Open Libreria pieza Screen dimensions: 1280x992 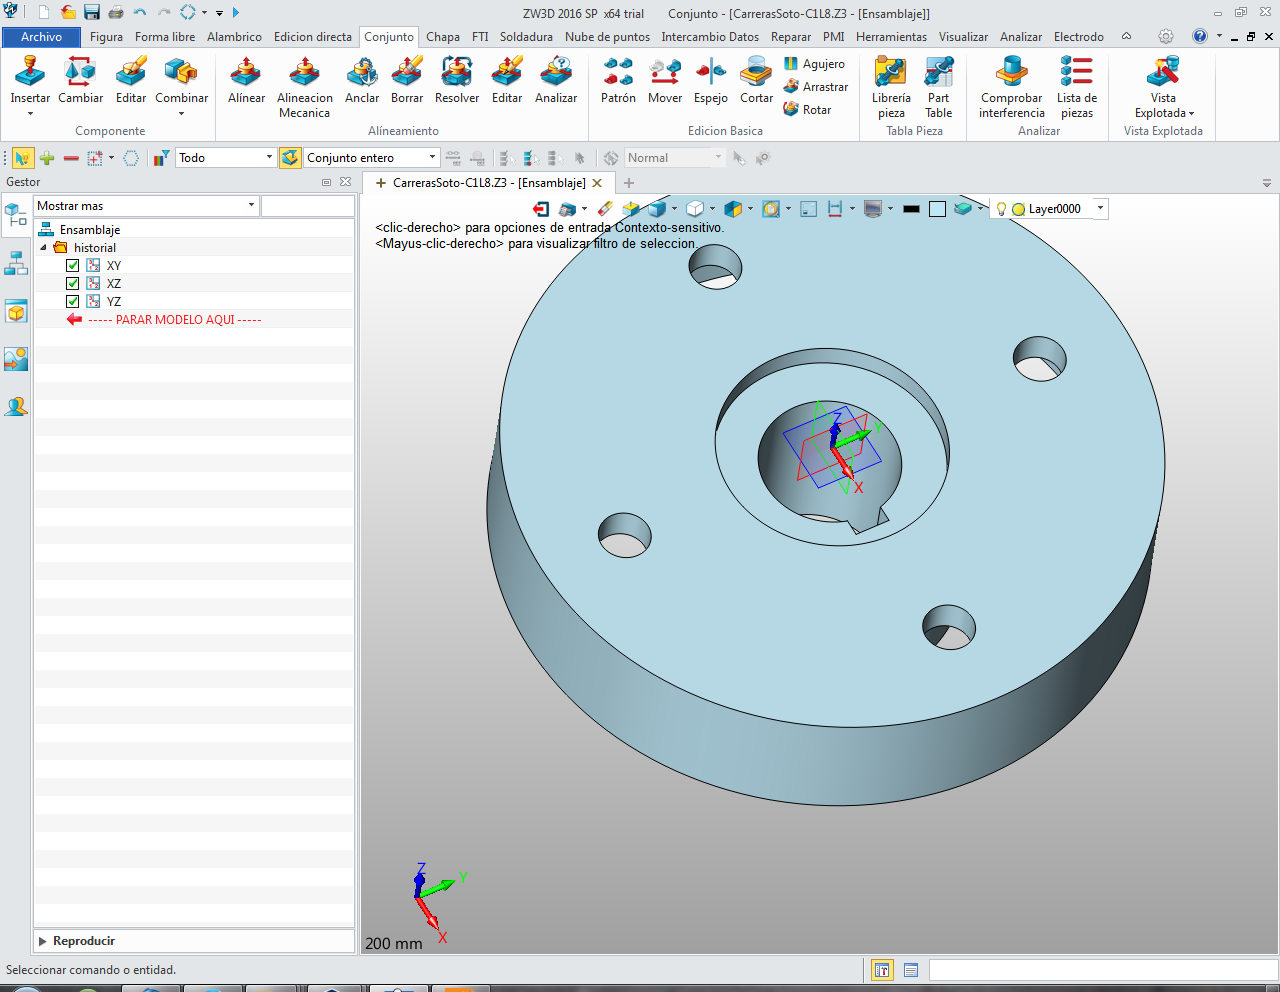click(891, 88)
